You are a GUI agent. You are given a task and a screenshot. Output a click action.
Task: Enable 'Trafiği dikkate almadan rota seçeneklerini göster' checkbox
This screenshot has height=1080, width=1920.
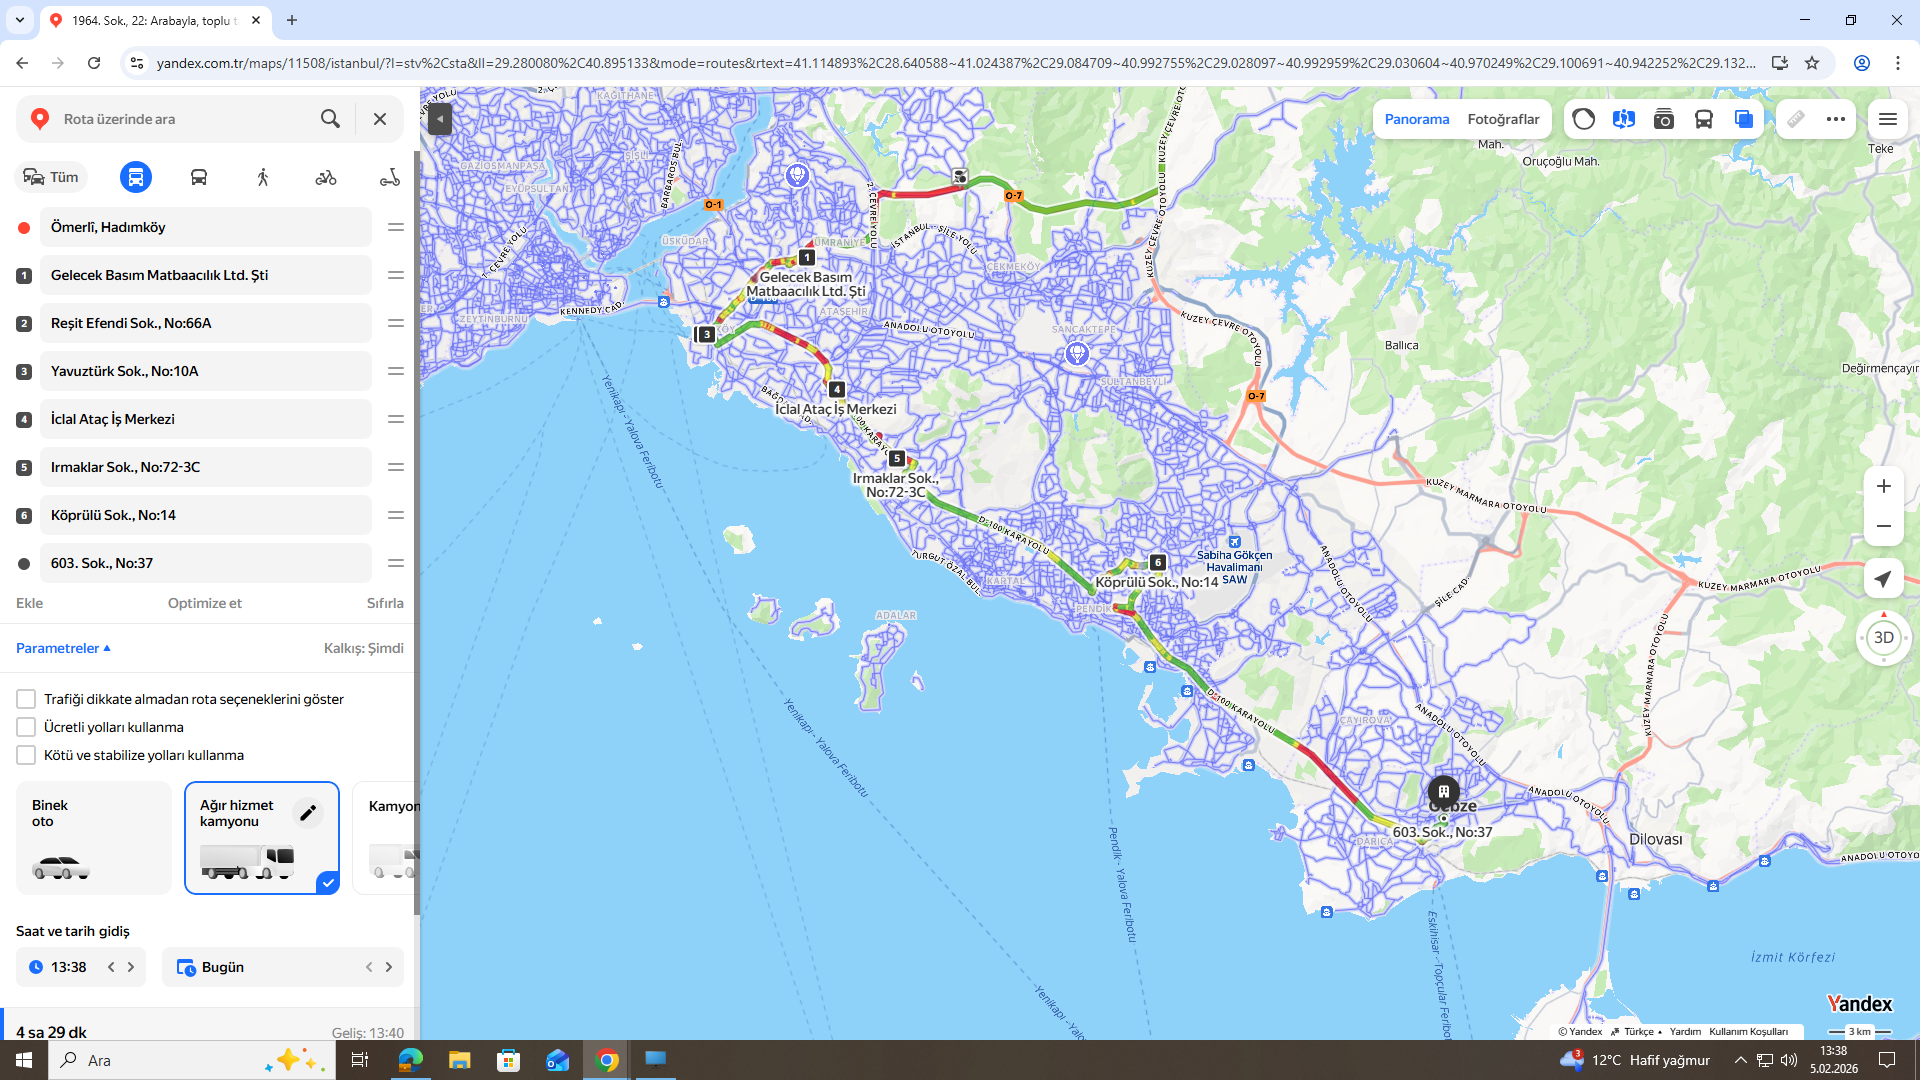click(26, 699)
